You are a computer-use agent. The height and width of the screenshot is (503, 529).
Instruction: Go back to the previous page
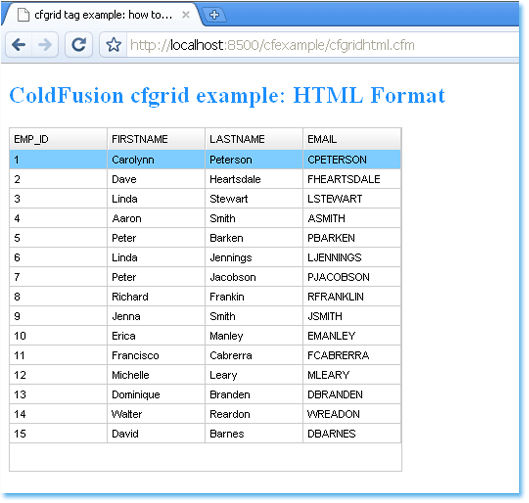19,45
